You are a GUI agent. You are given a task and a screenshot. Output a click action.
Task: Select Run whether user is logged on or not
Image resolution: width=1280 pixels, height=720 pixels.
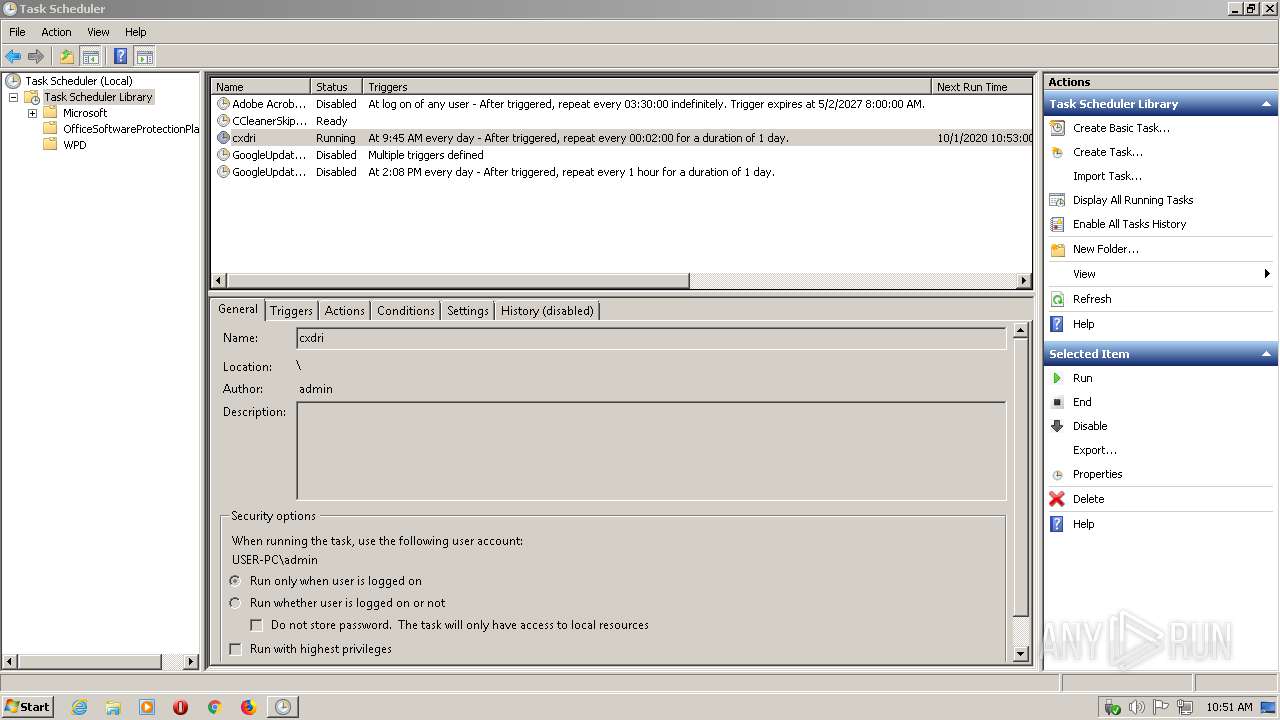[x=235, y=603]
